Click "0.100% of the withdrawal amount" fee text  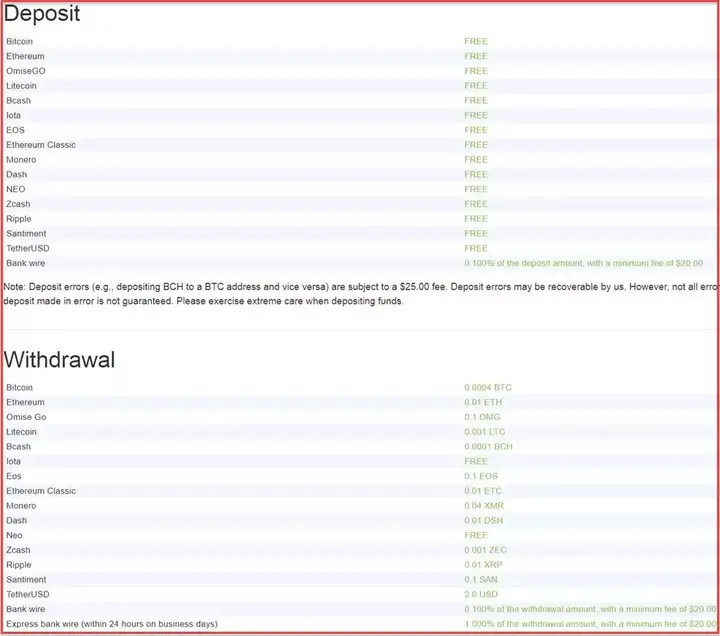(x=590, y=609)
